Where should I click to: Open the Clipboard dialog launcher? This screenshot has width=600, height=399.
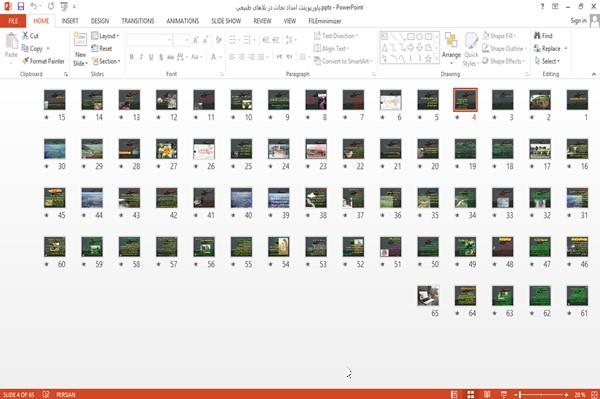66,74
